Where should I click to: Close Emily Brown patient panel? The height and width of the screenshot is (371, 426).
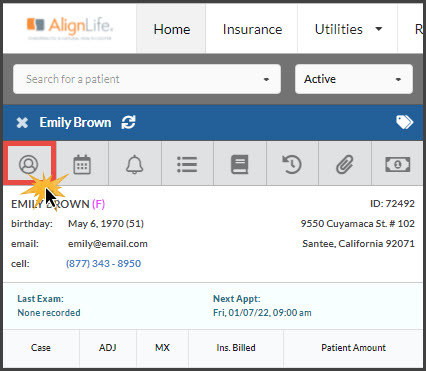coord(22,123)
